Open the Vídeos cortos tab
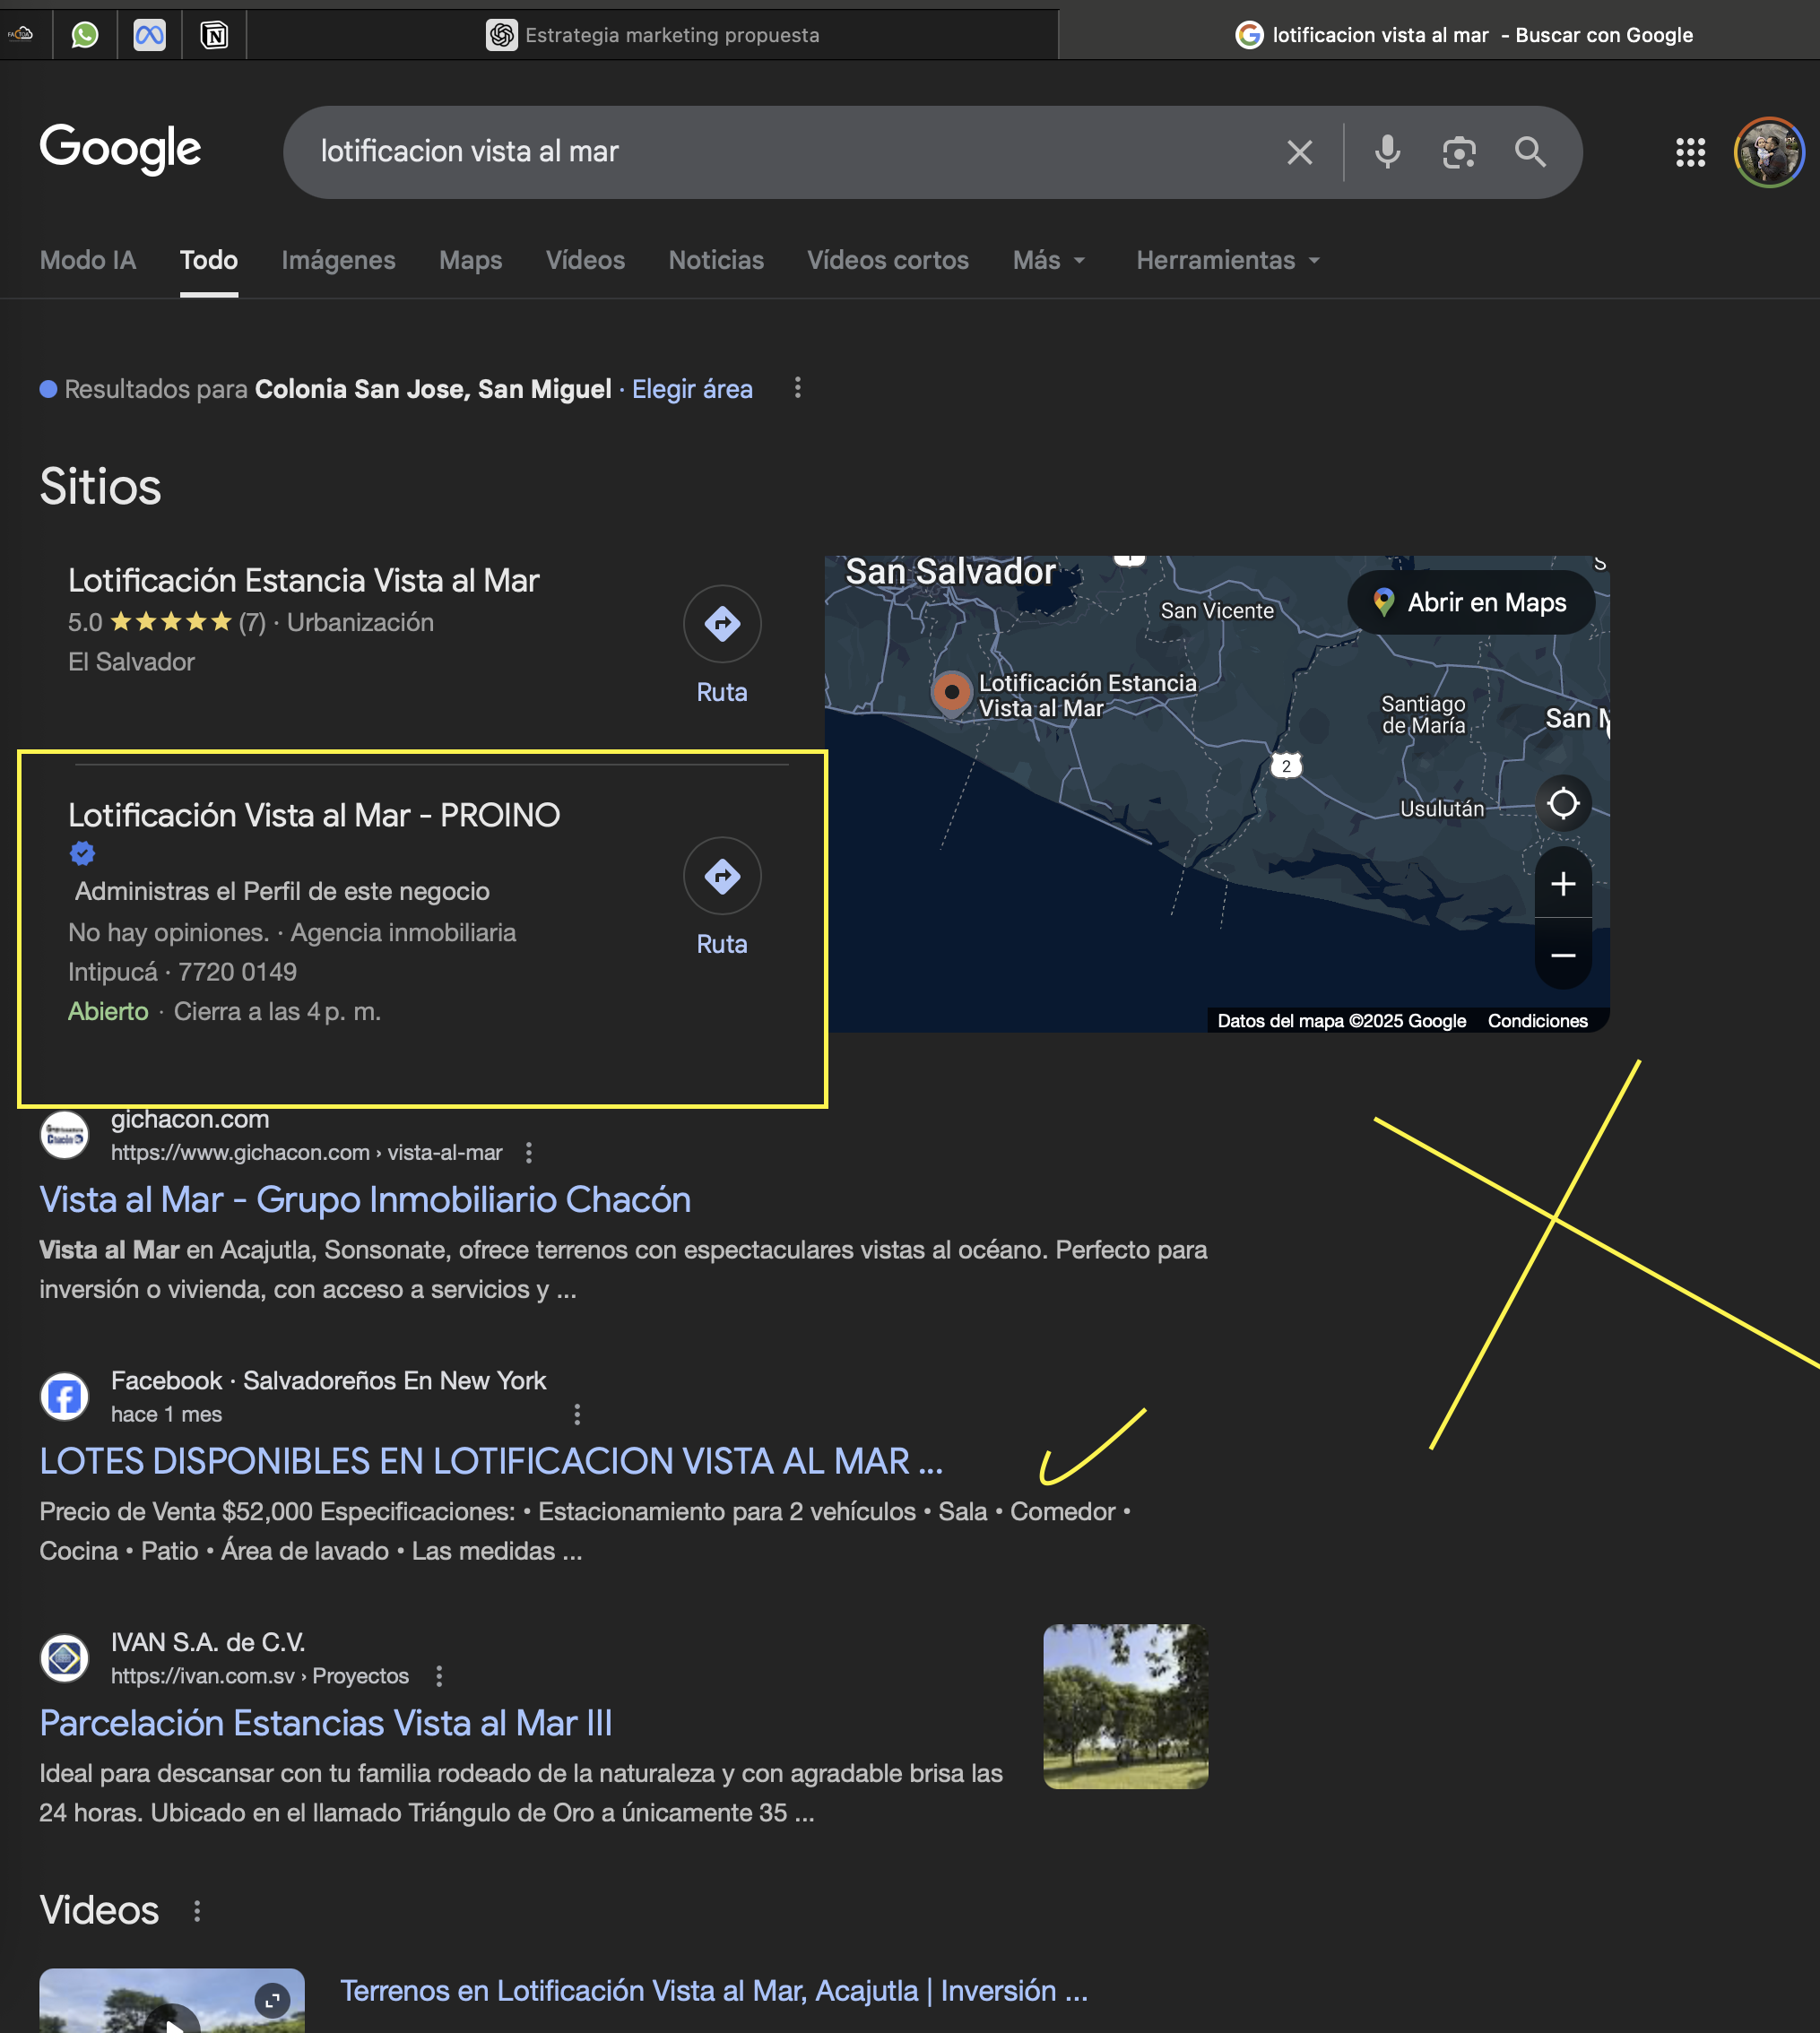This screenshot has width=1820, height=2033. [x=888, y=260]
